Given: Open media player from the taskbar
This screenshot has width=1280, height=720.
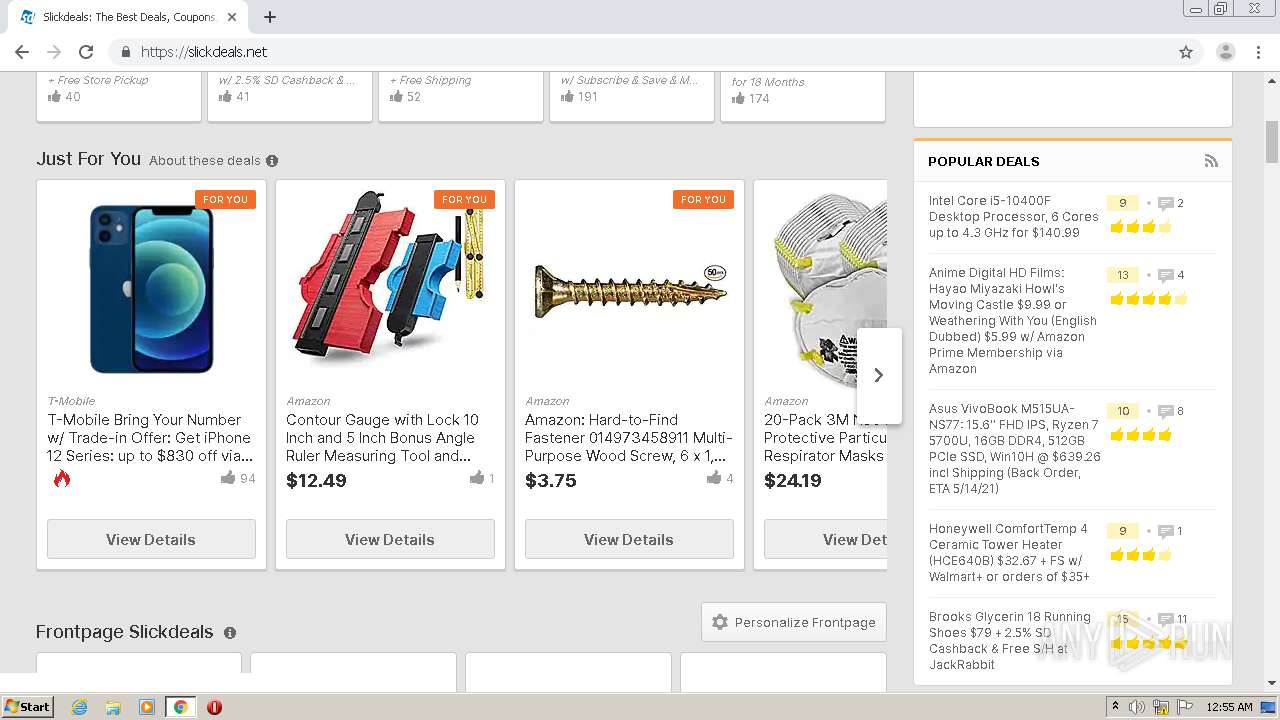Looking at the screenshot, I should [147, 707].
